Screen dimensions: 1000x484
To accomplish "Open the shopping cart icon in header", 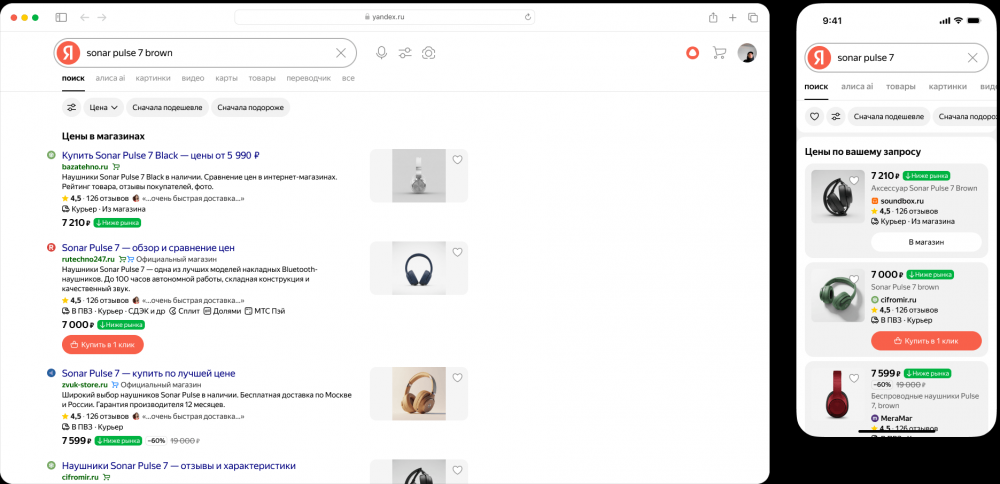I will coord(719,53).
